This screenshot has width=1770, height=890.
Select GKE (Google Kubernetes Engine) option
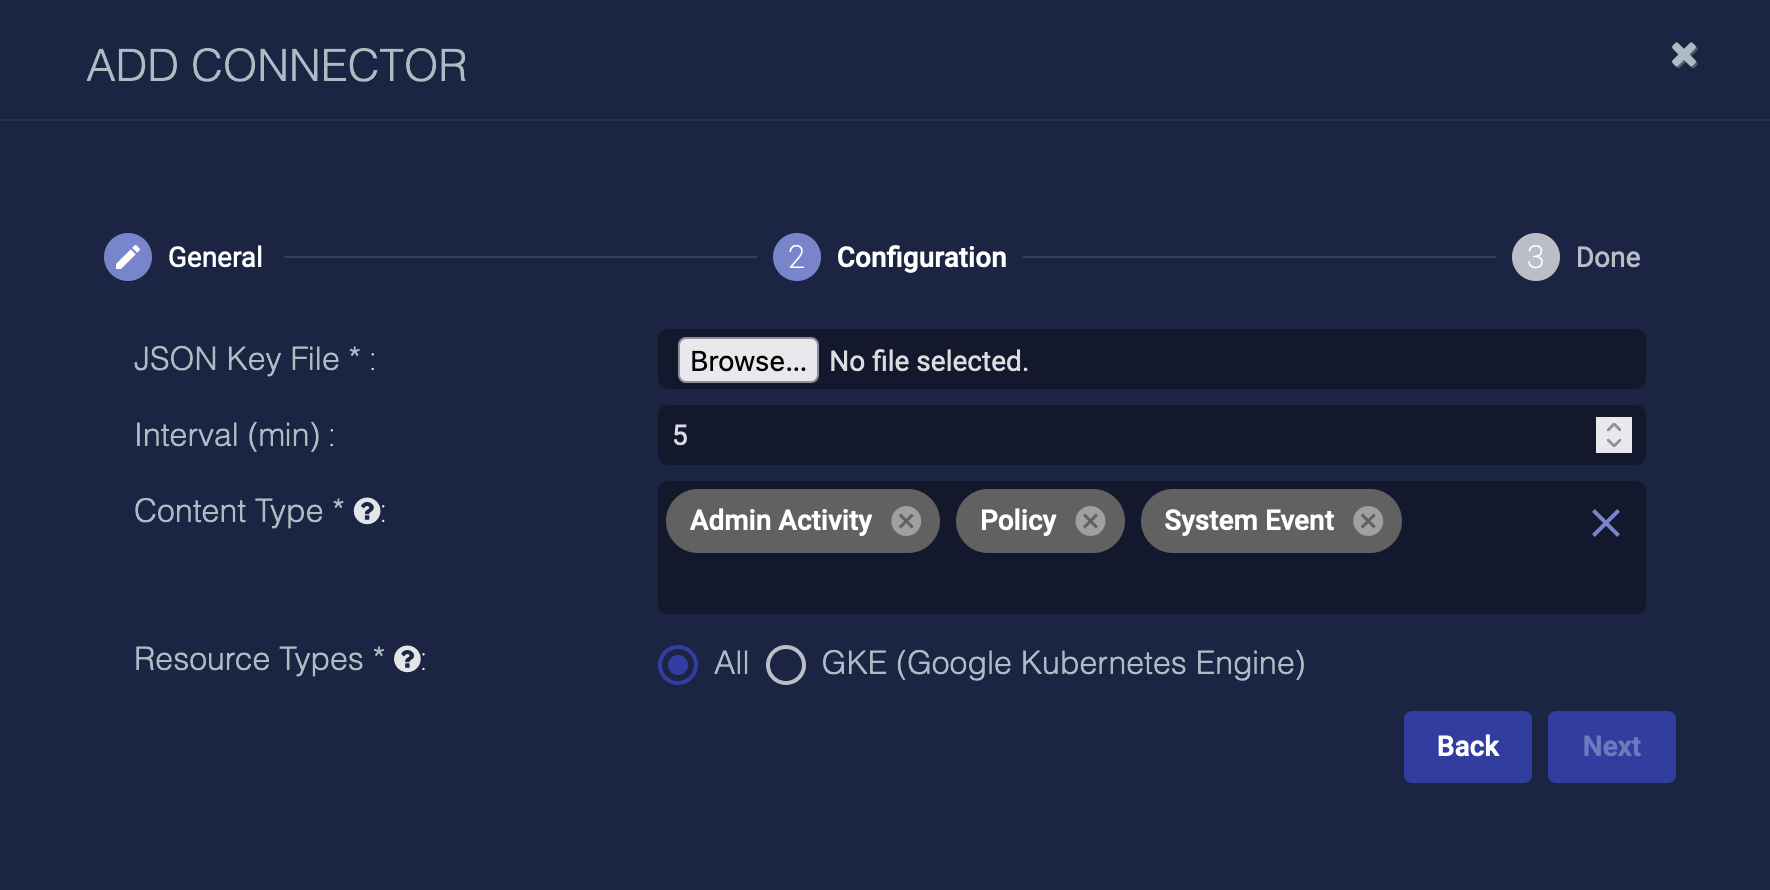pos(786,664)
